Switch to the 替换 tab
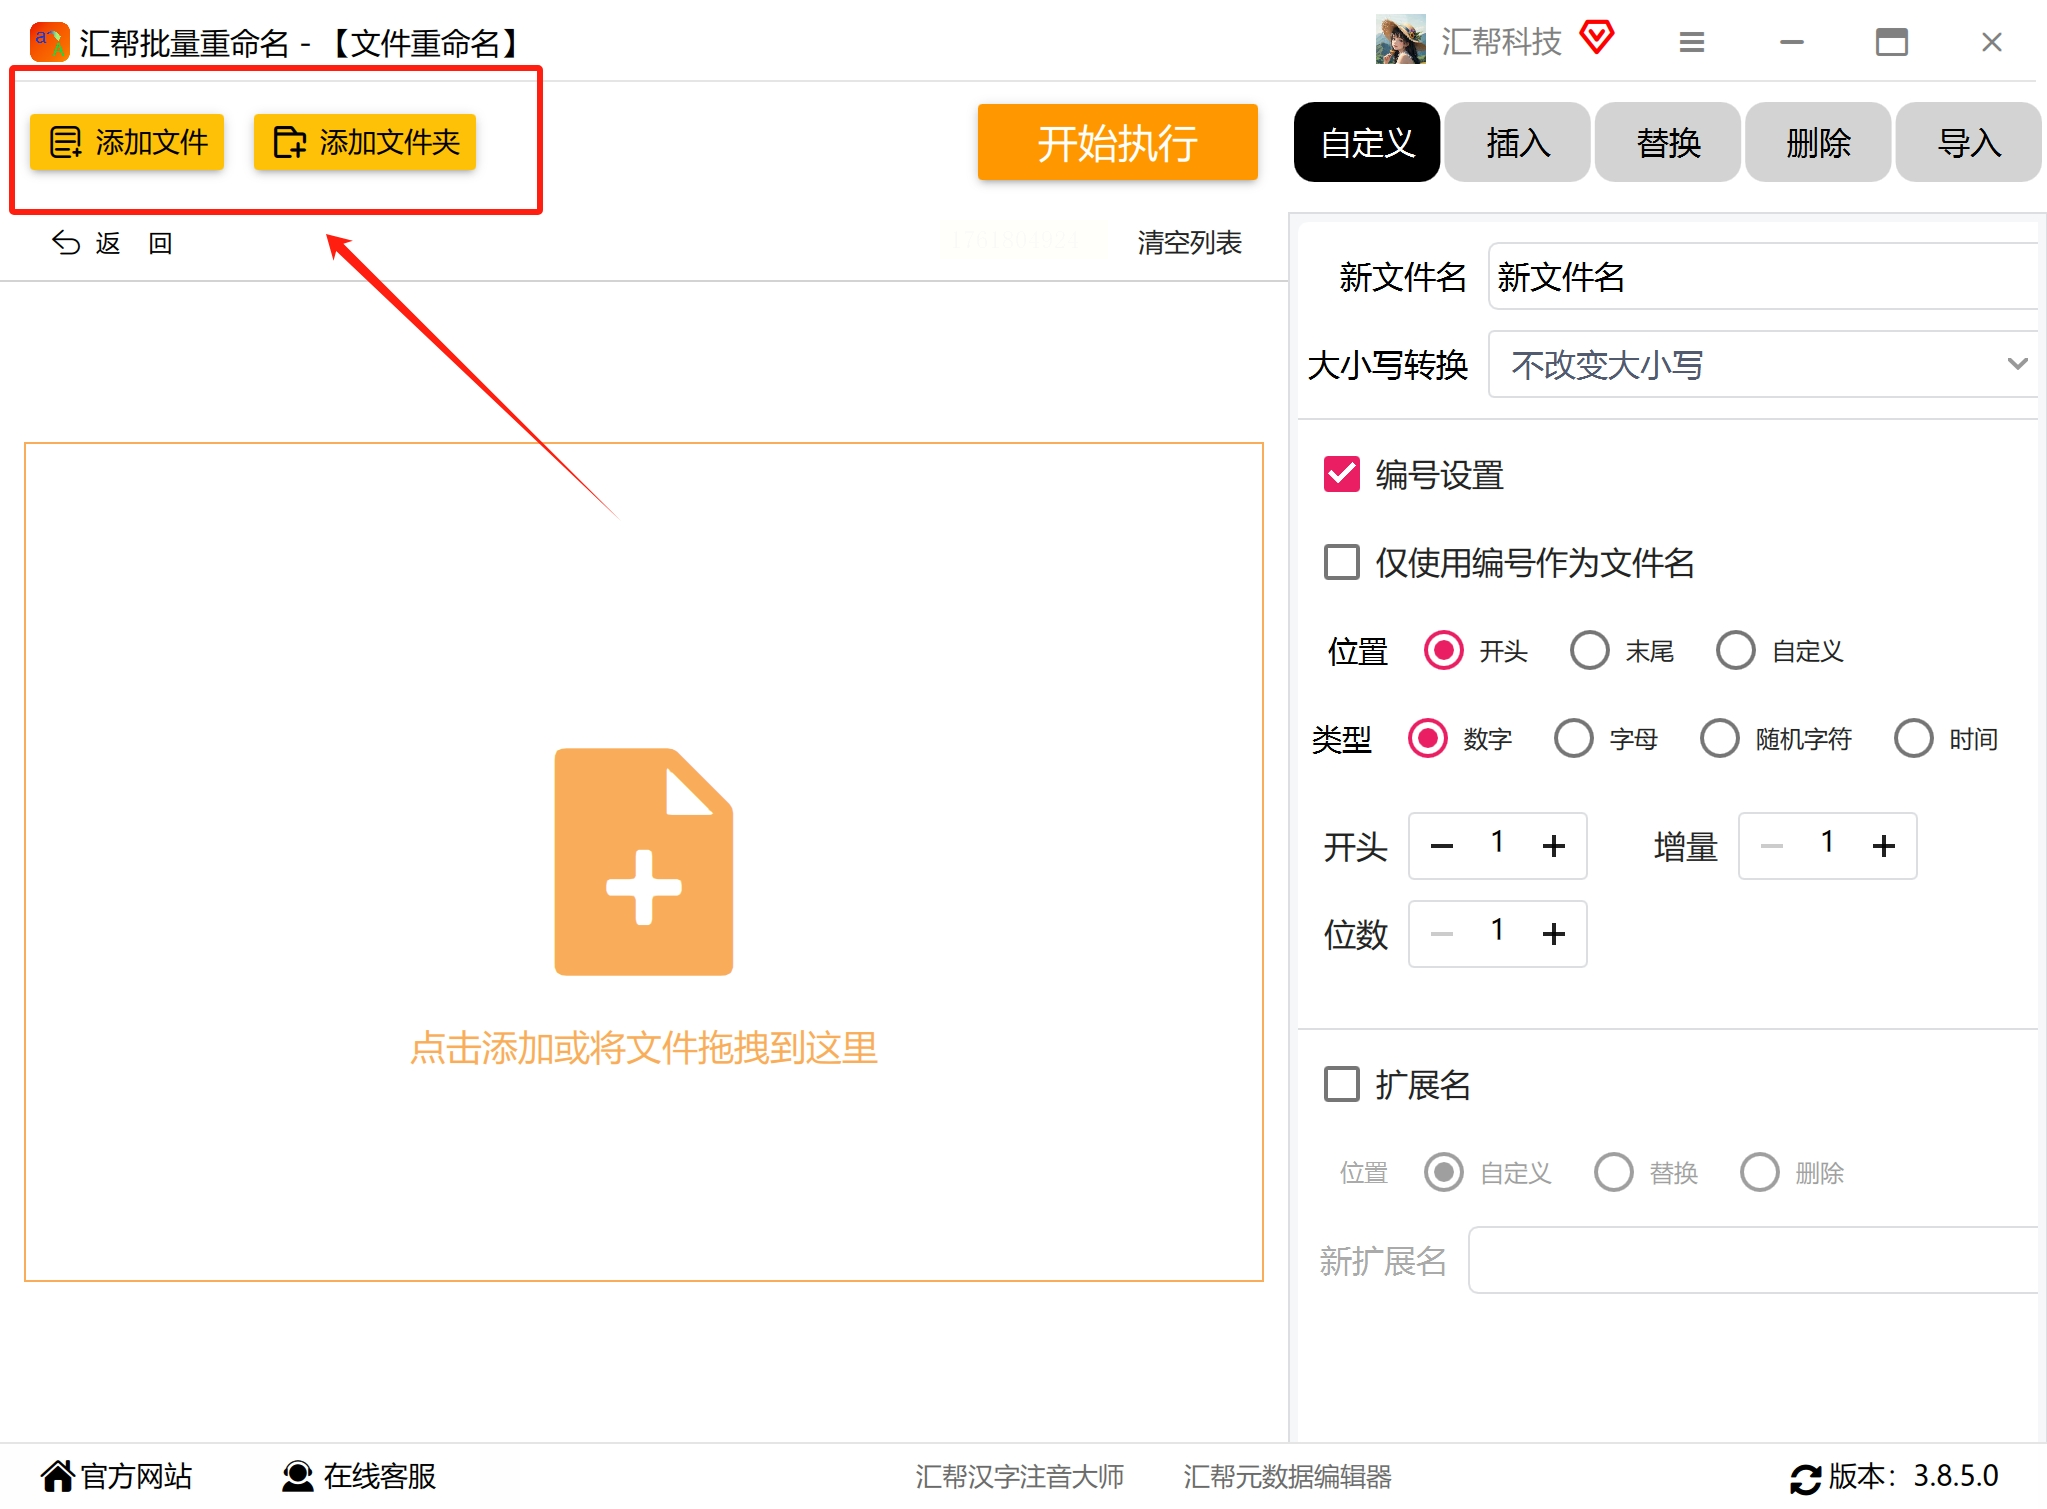This screenshot has width=2047, height=1509. click(1667, 142)
